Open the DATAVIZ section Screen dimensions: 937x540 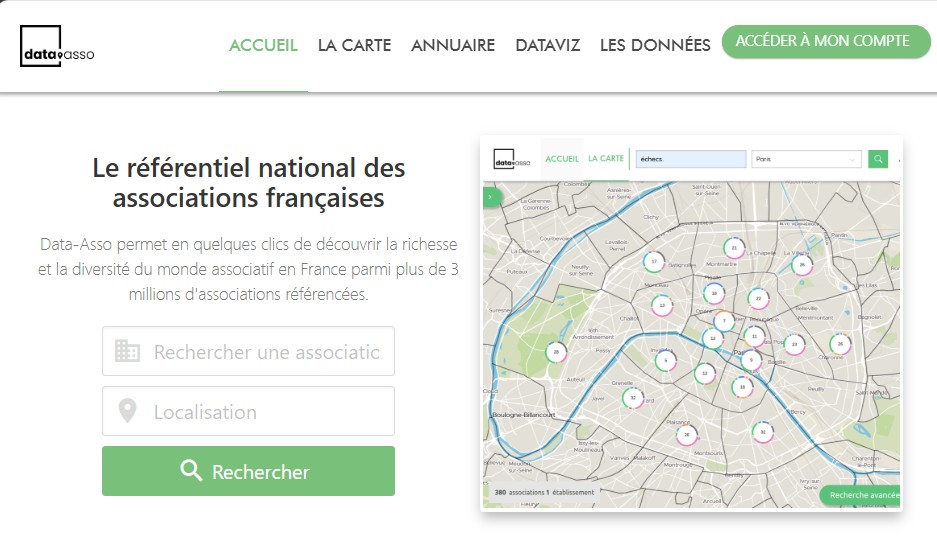click(x=547, y=45)
